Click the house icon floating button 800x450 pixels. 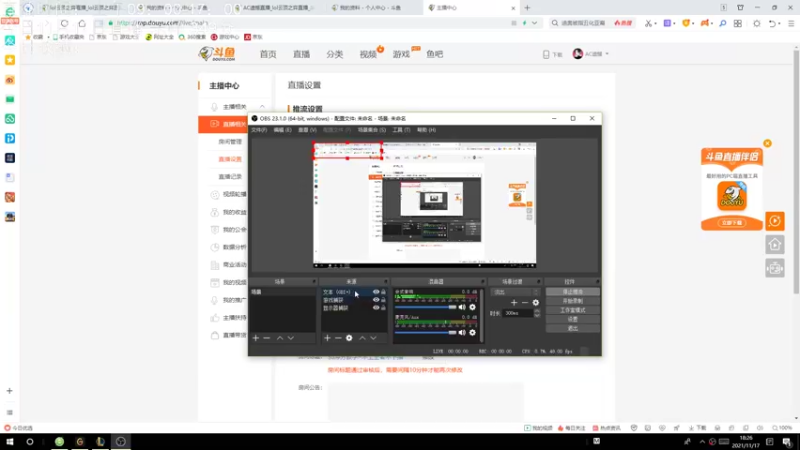pyautogui.click(x=775, y=245)
